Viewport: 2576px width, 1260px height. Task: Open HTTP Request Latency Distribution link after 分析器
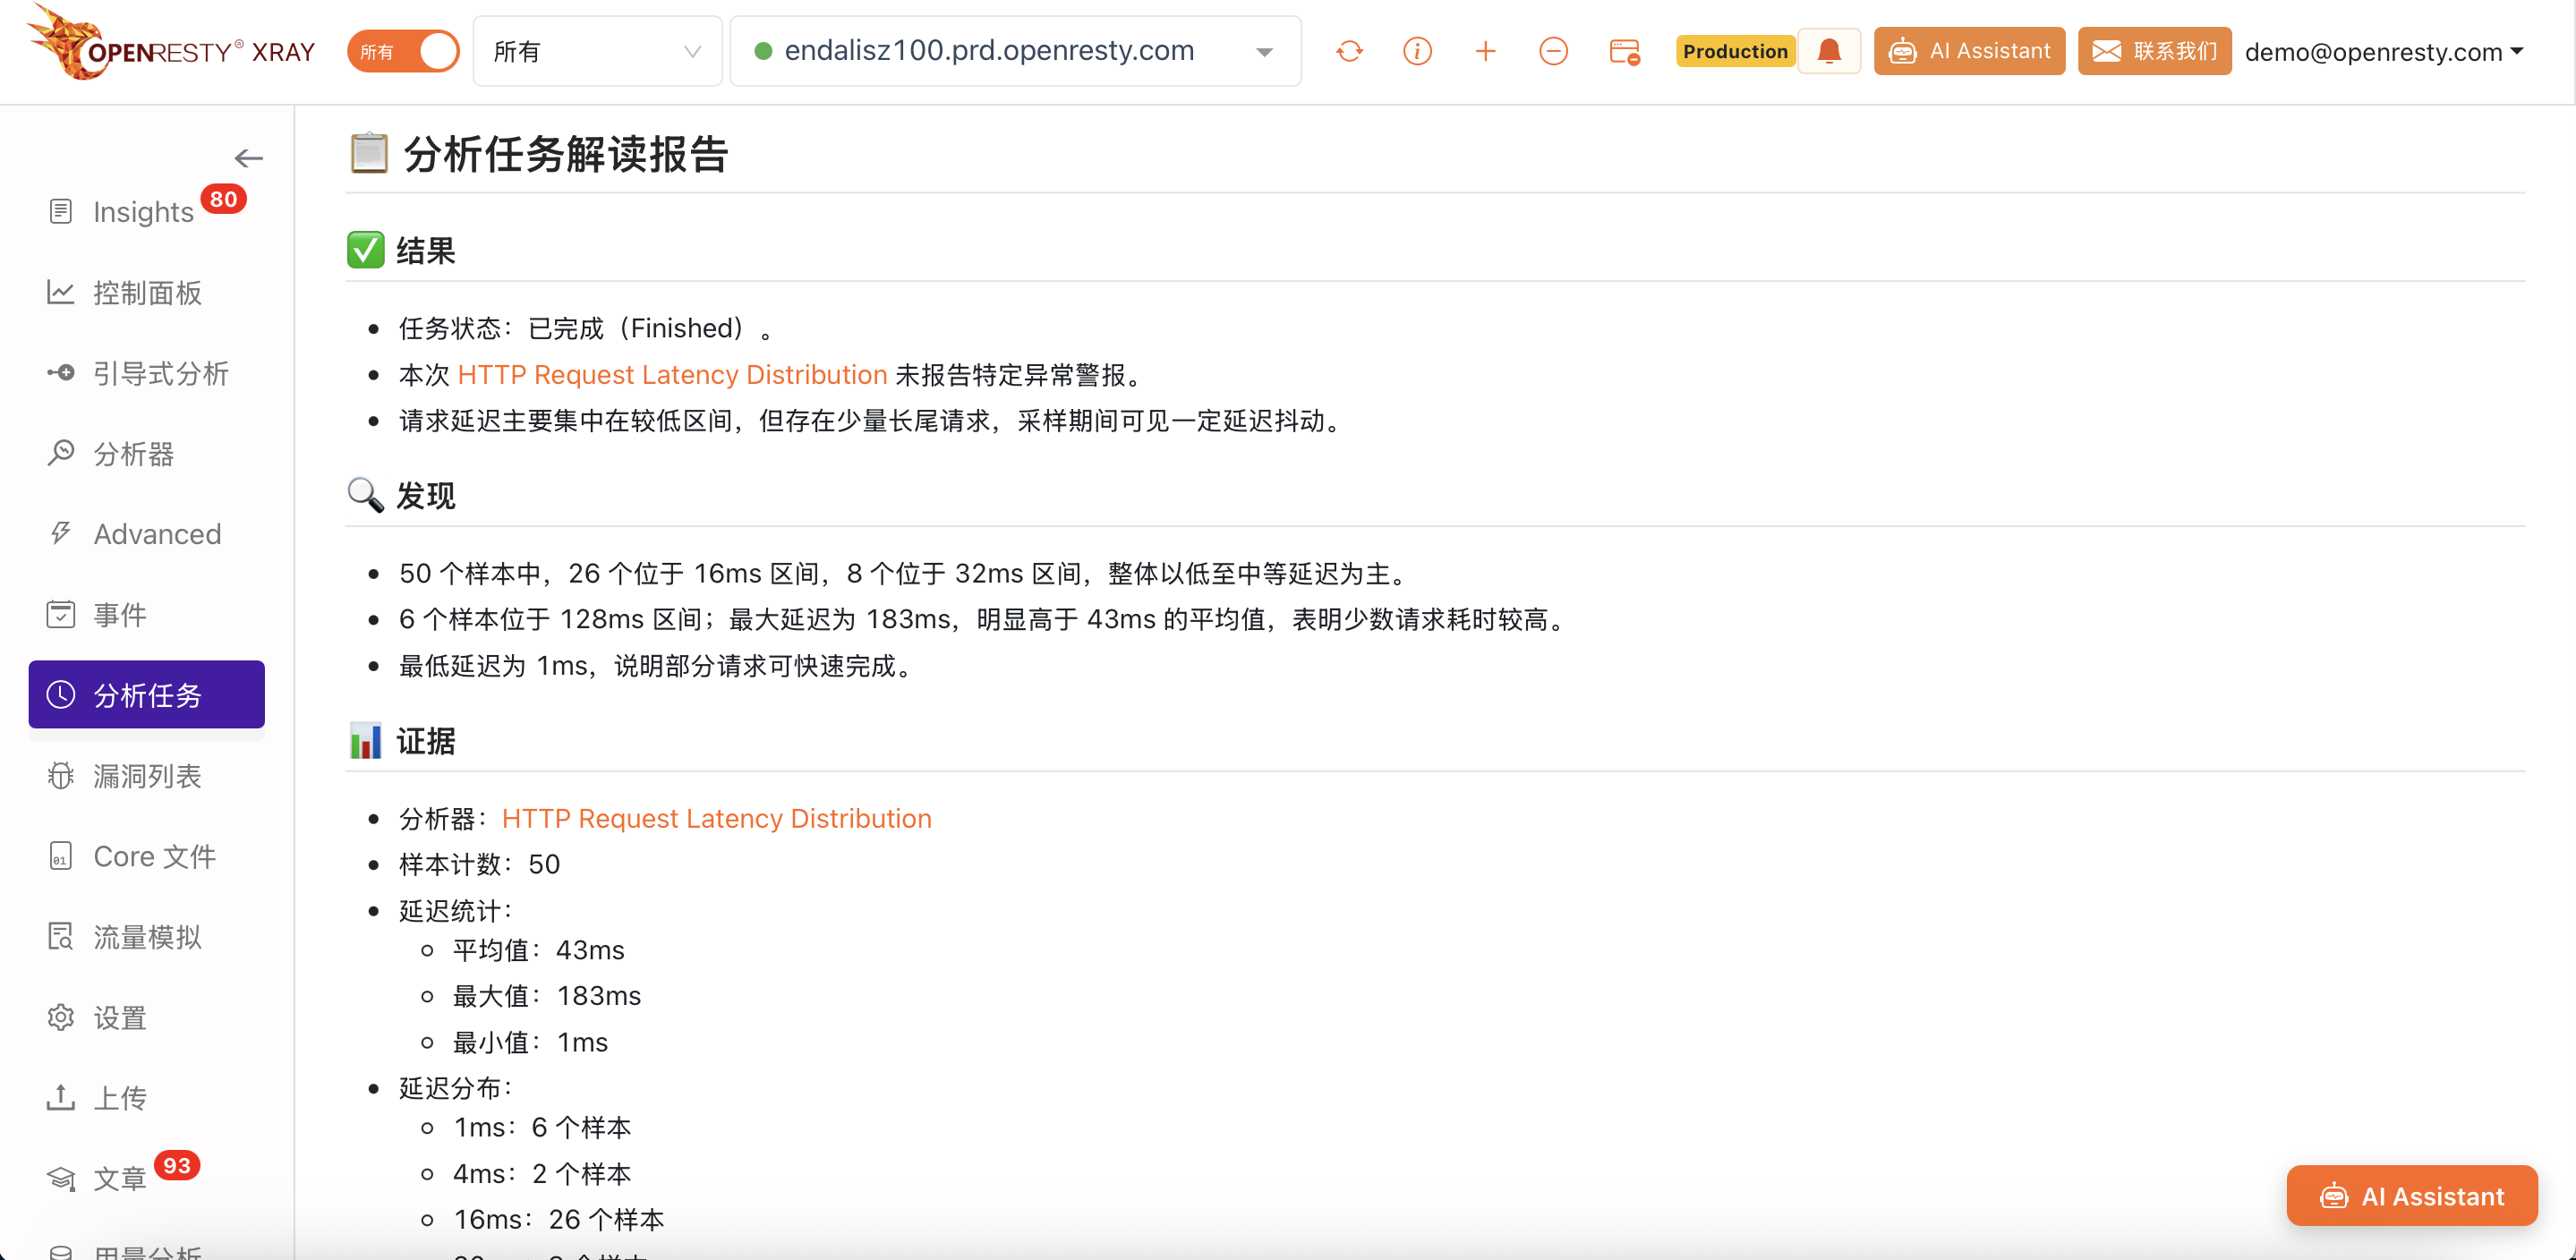click(x=716, y=819)
